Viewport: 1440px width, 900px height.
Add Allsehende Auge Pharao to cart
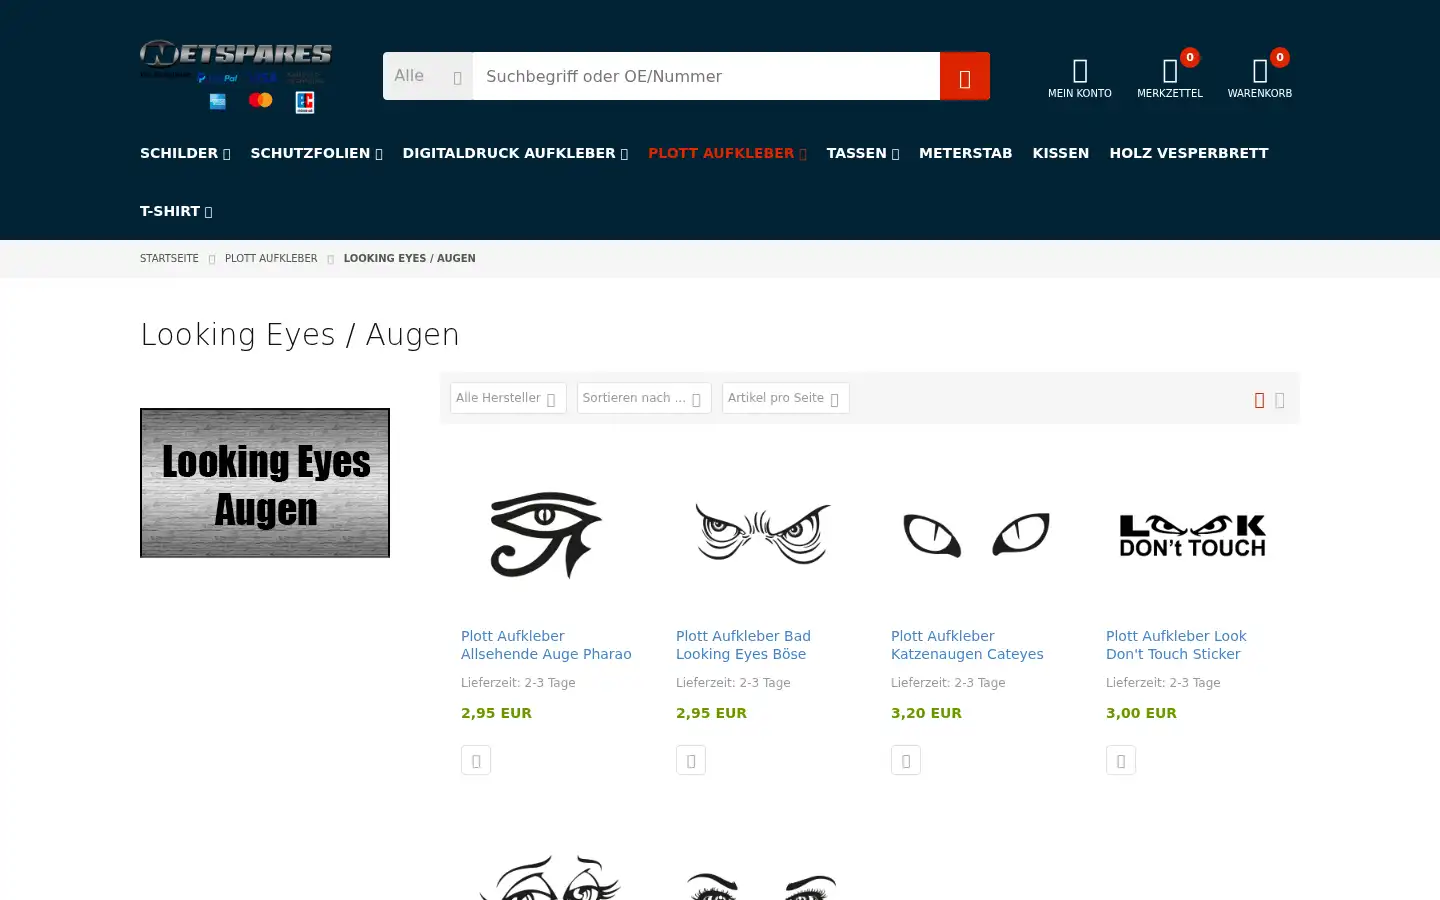(476, 760)
